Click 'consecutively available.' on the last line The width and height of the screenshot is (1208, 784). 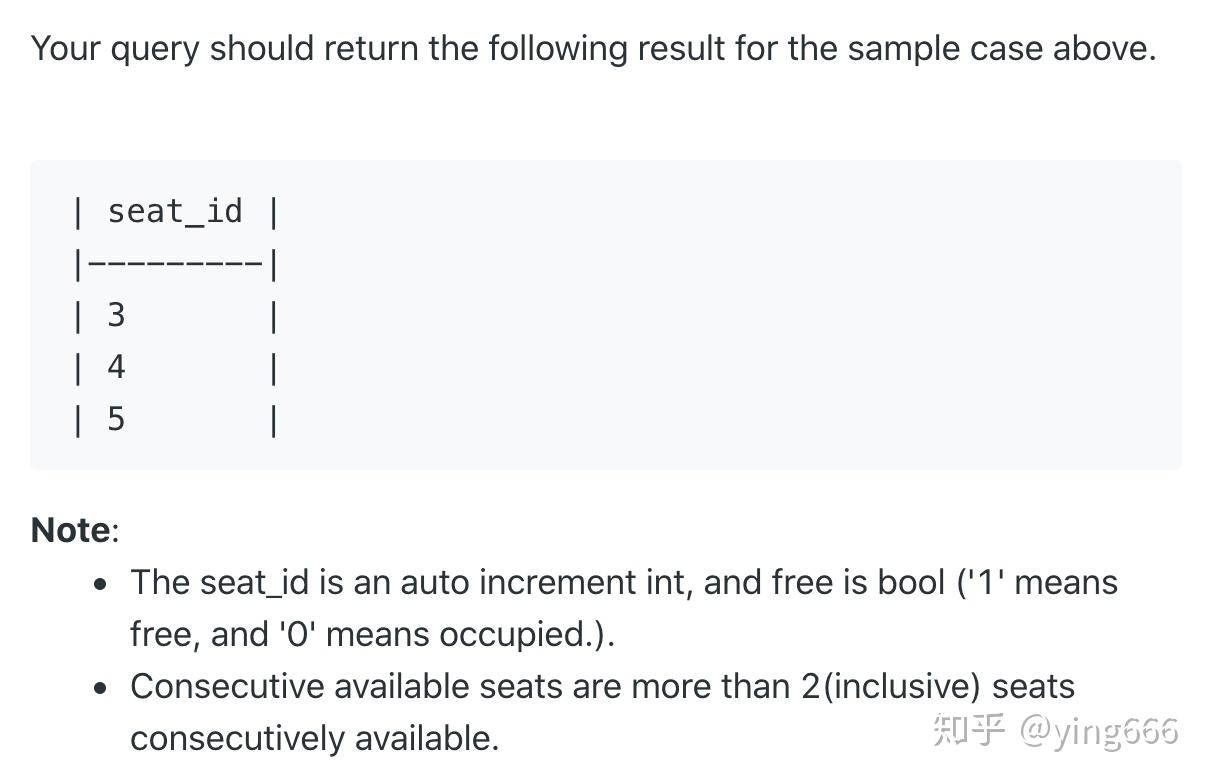(315, 739)
